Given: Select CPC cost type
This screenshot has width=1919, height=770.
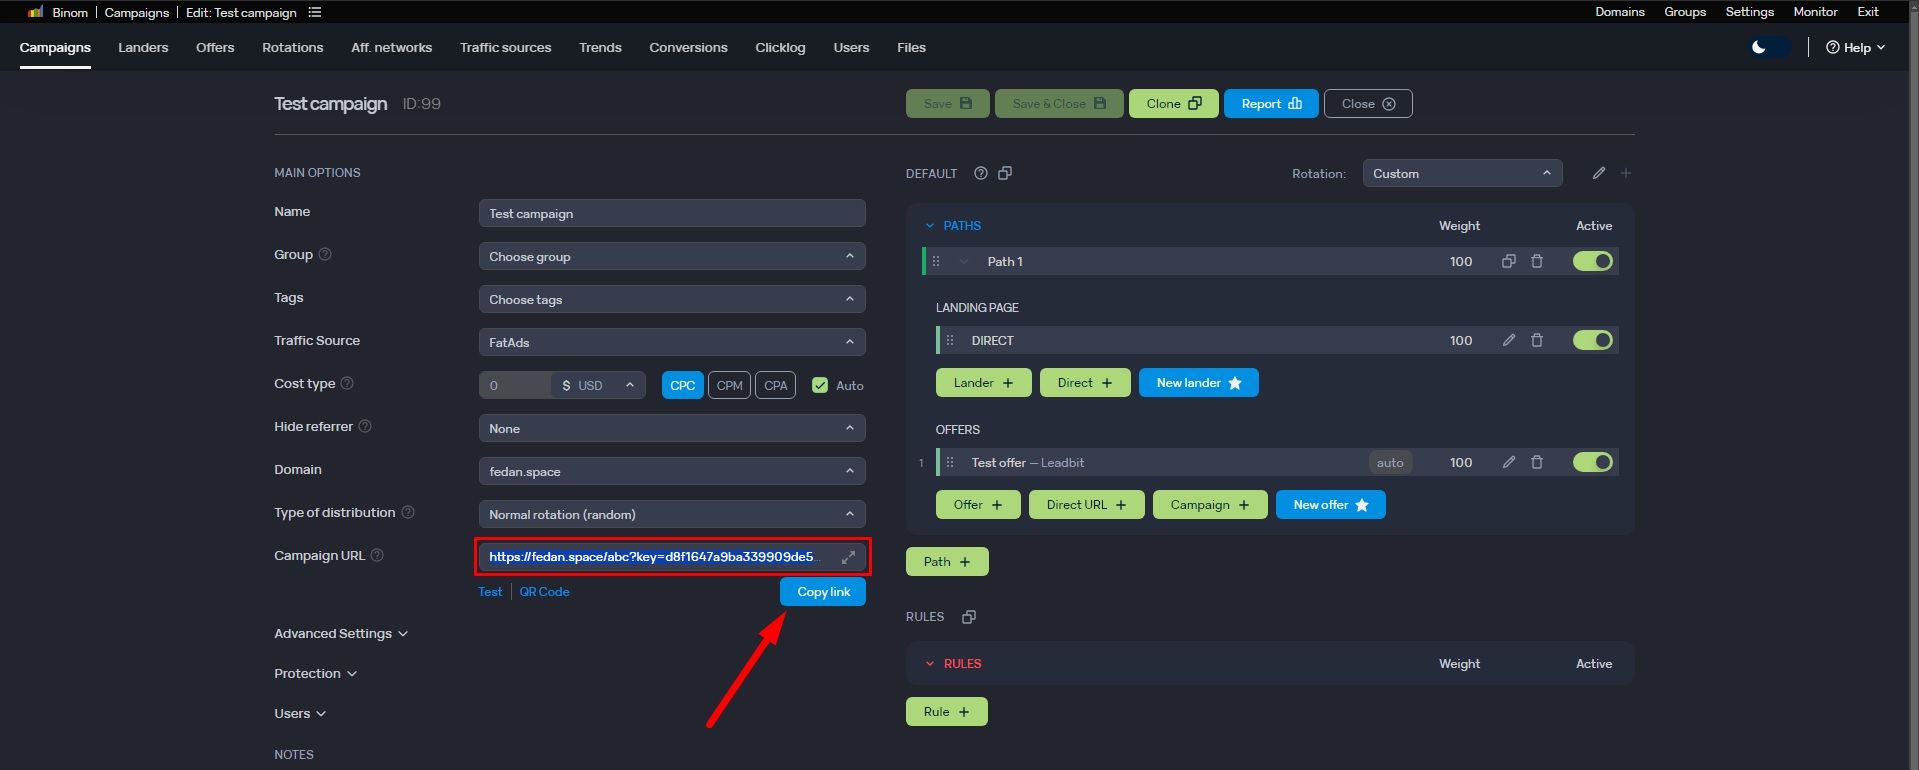Looking at the screenshot, I should point(683,385).
